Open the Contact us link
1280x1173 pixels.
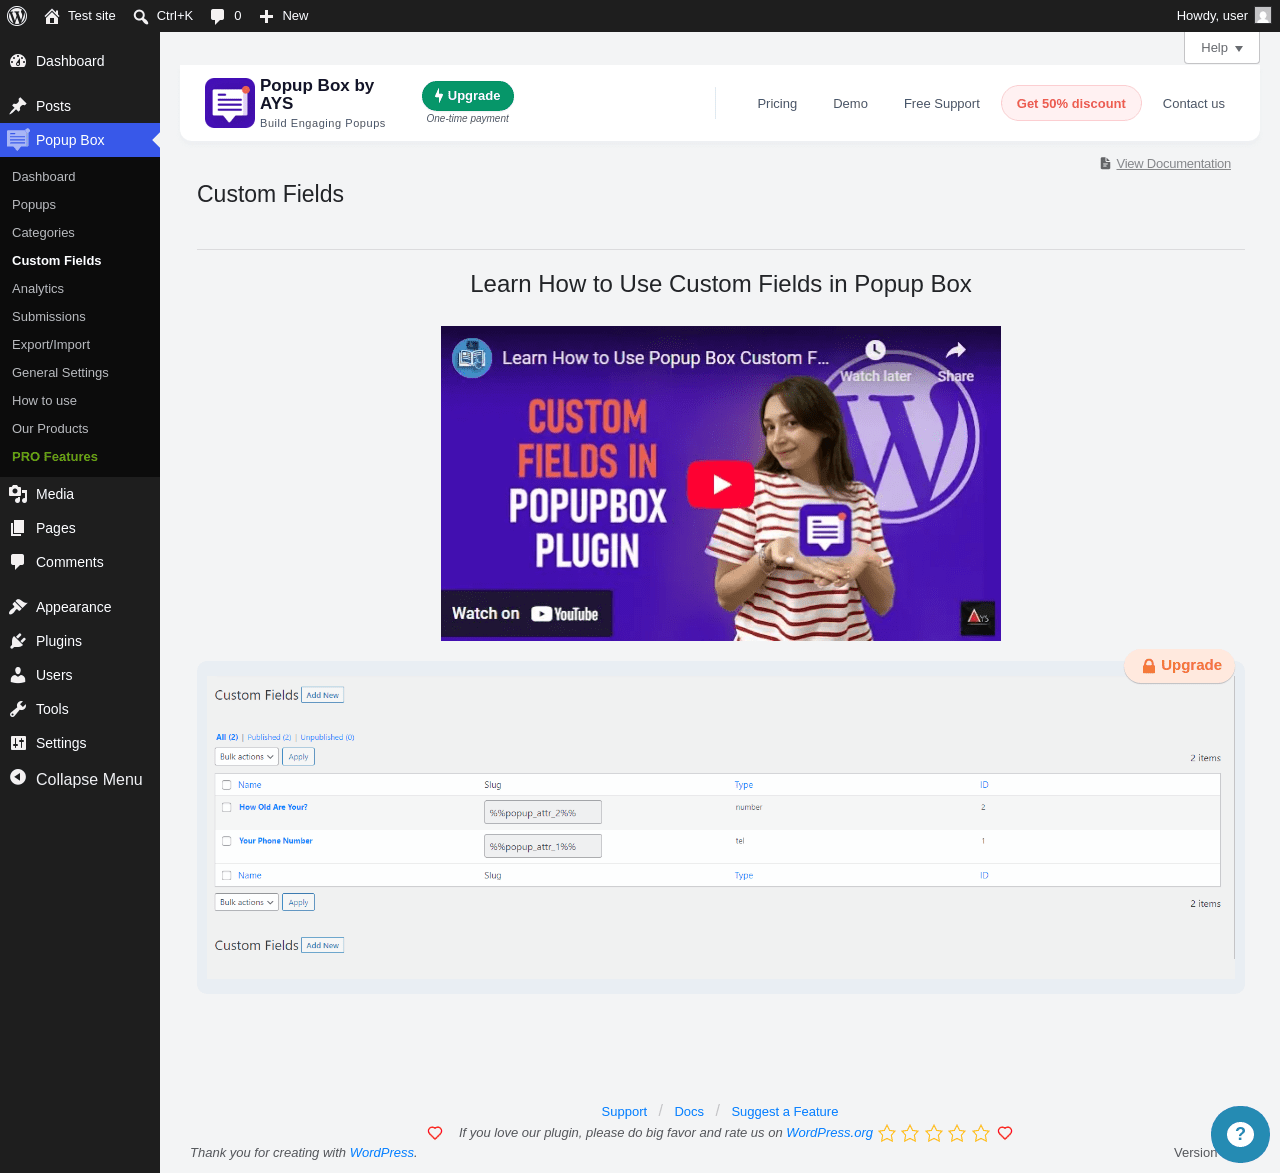click(x=1194, y=104)
